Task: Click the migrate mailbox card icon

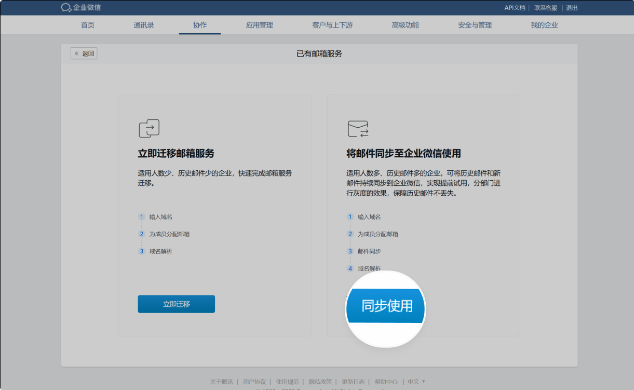Action: click(149, 129)
